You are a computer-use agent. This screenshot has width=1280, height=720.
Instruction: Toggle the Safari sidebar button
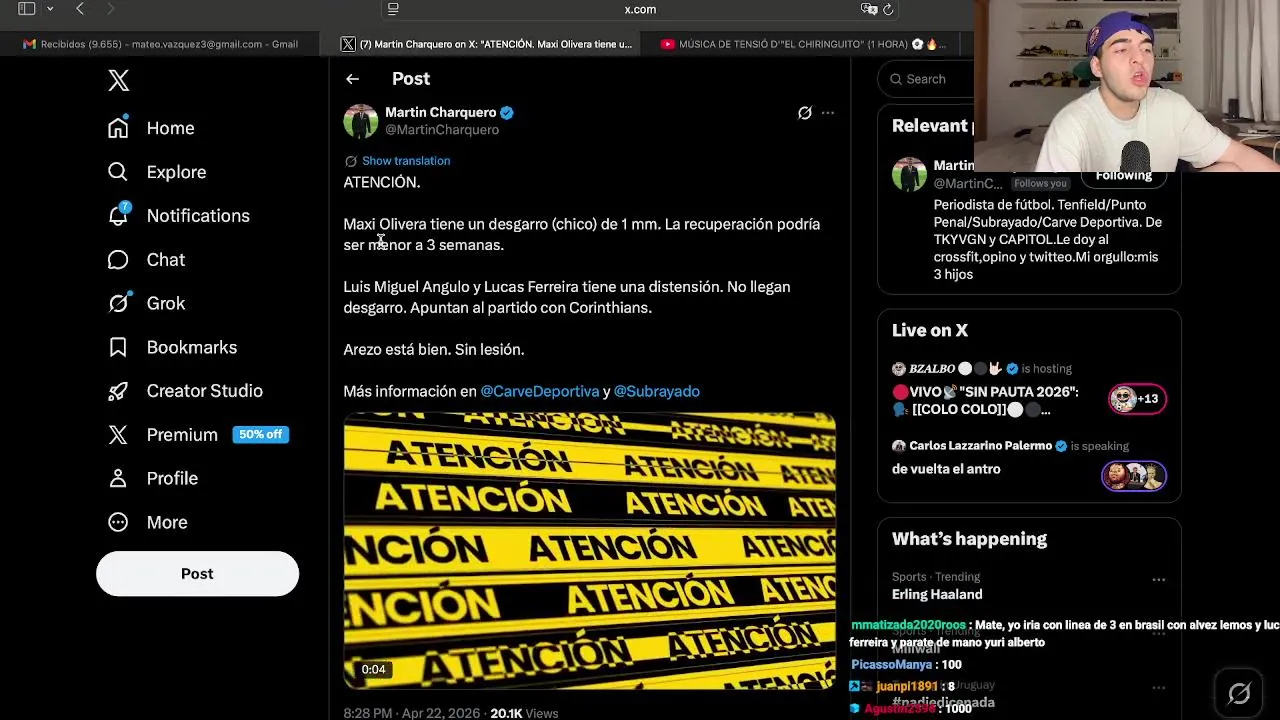27,9
